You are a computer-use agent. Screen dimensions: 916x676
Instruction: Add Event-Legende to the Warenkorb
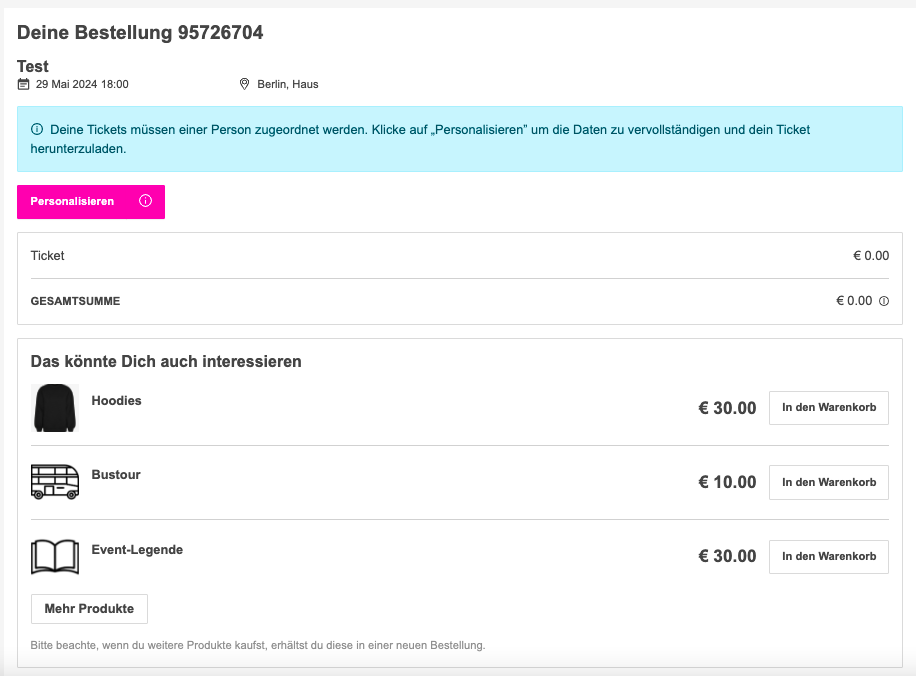[x=828, y=557]
